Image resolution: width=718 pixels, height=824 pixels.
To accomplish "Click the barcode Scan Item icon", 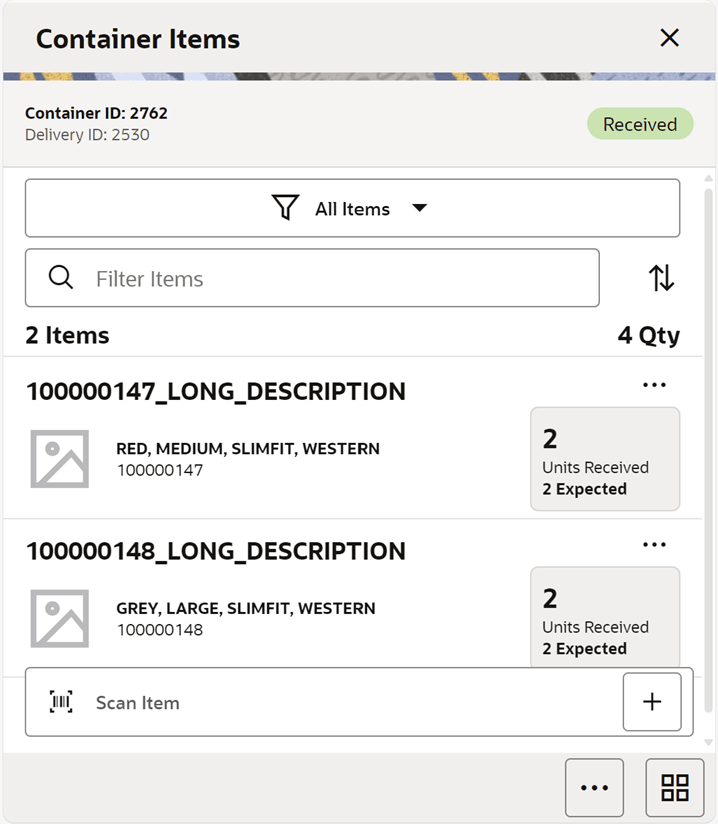I will 60,702.
